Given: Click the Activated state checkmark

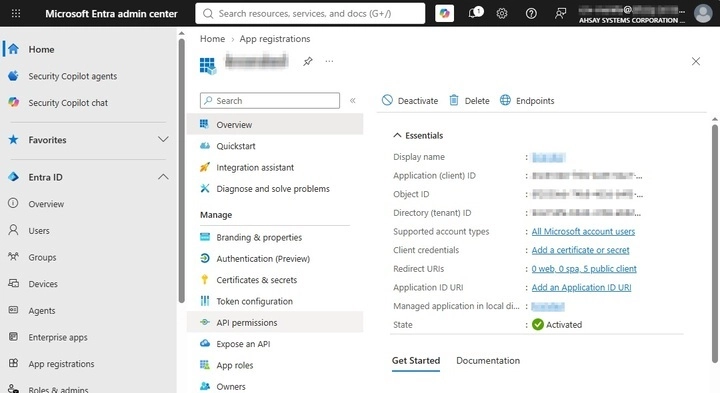Looking at the screenshot, I should [x=538, y=325].
